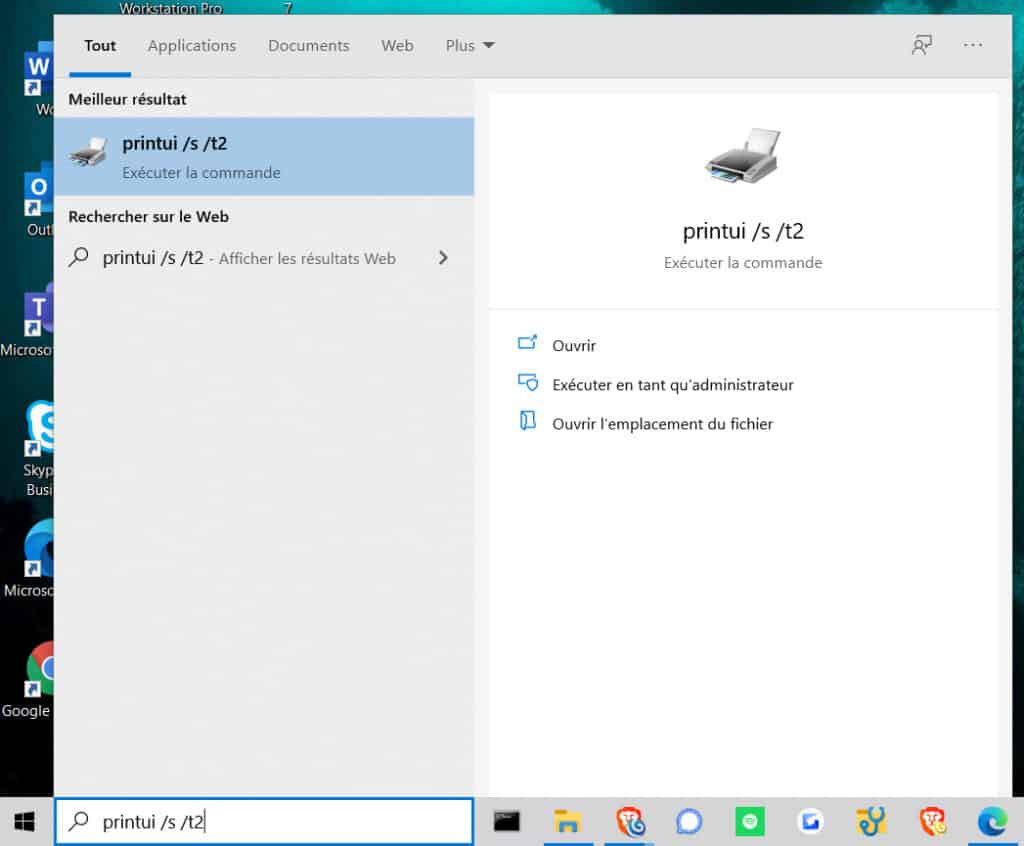The width and height of the screenshot is (1024, 846).
Task: Select best result printui /s /t2
Action: coord(264,157)
